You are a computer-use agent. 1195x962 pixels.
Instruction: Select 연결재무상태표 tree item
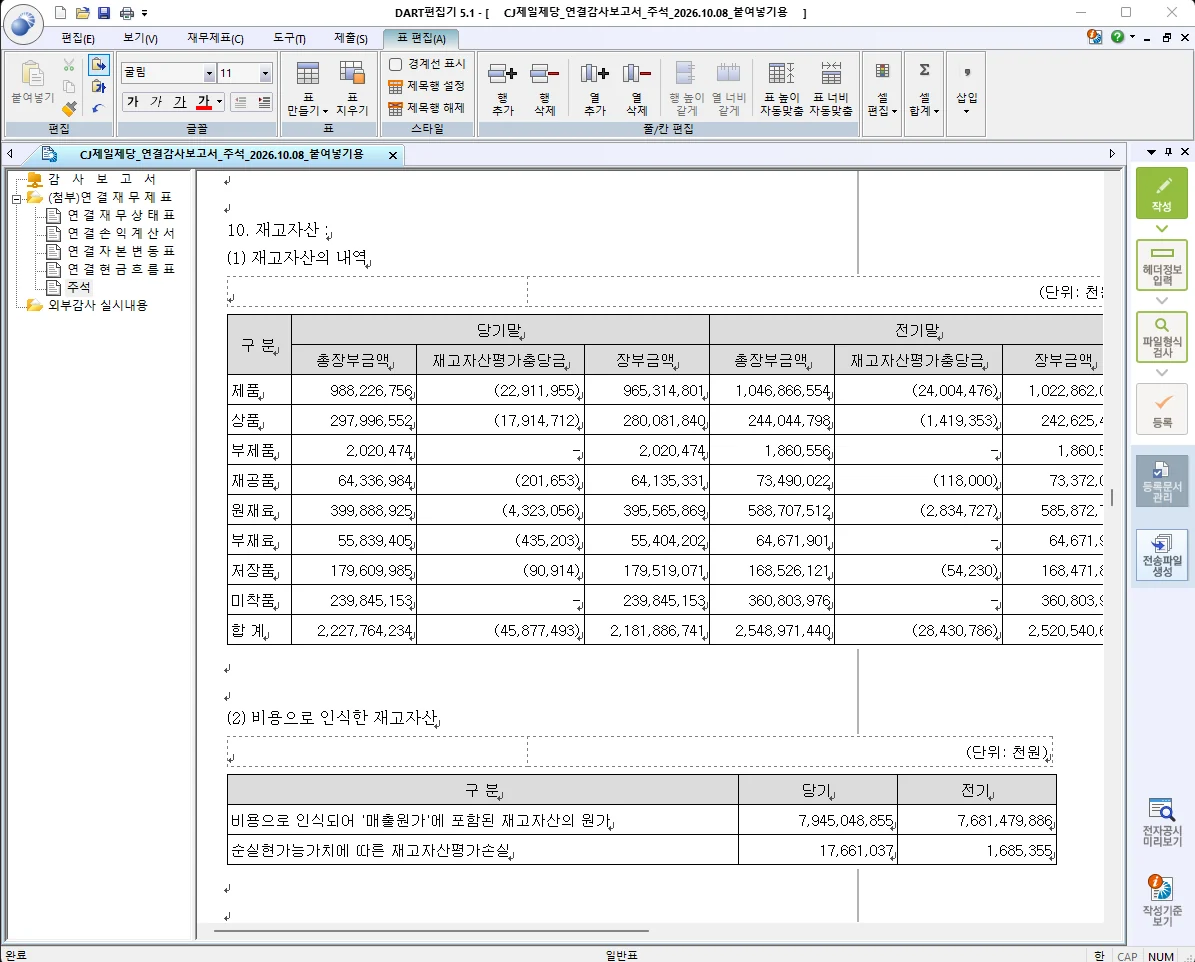point(121,215)
